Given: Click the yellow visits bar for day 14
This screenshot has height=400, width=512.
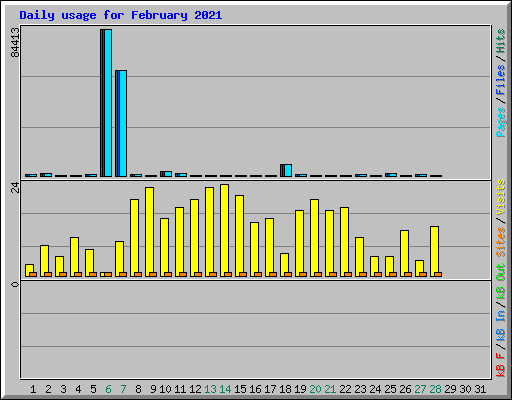Looking at the screenshot, I should (x=224, y=230).
